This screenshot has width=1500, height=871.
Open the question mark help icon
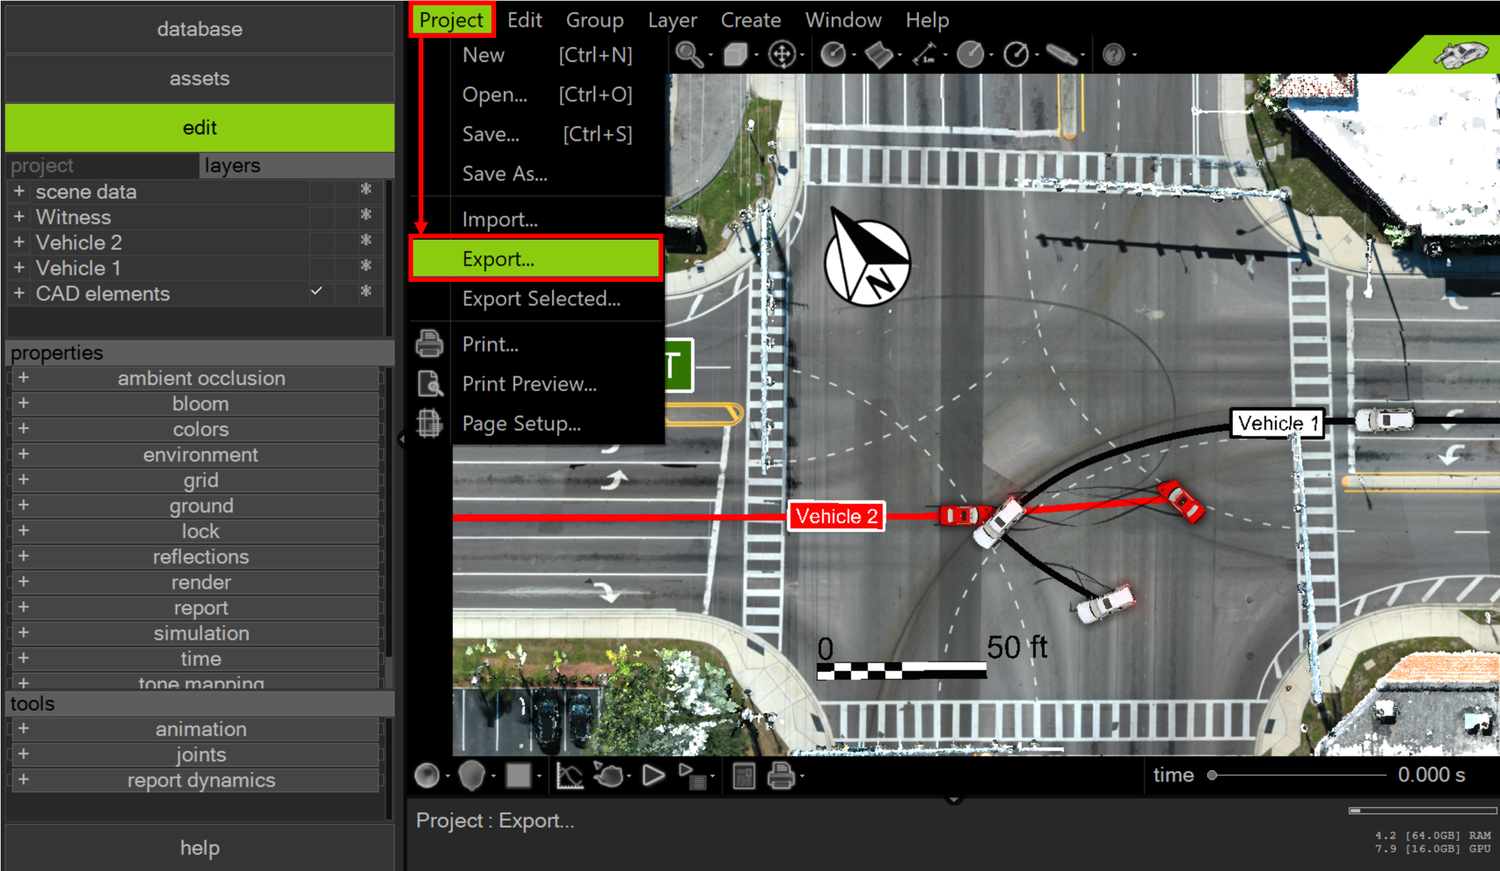[1113, 55]
